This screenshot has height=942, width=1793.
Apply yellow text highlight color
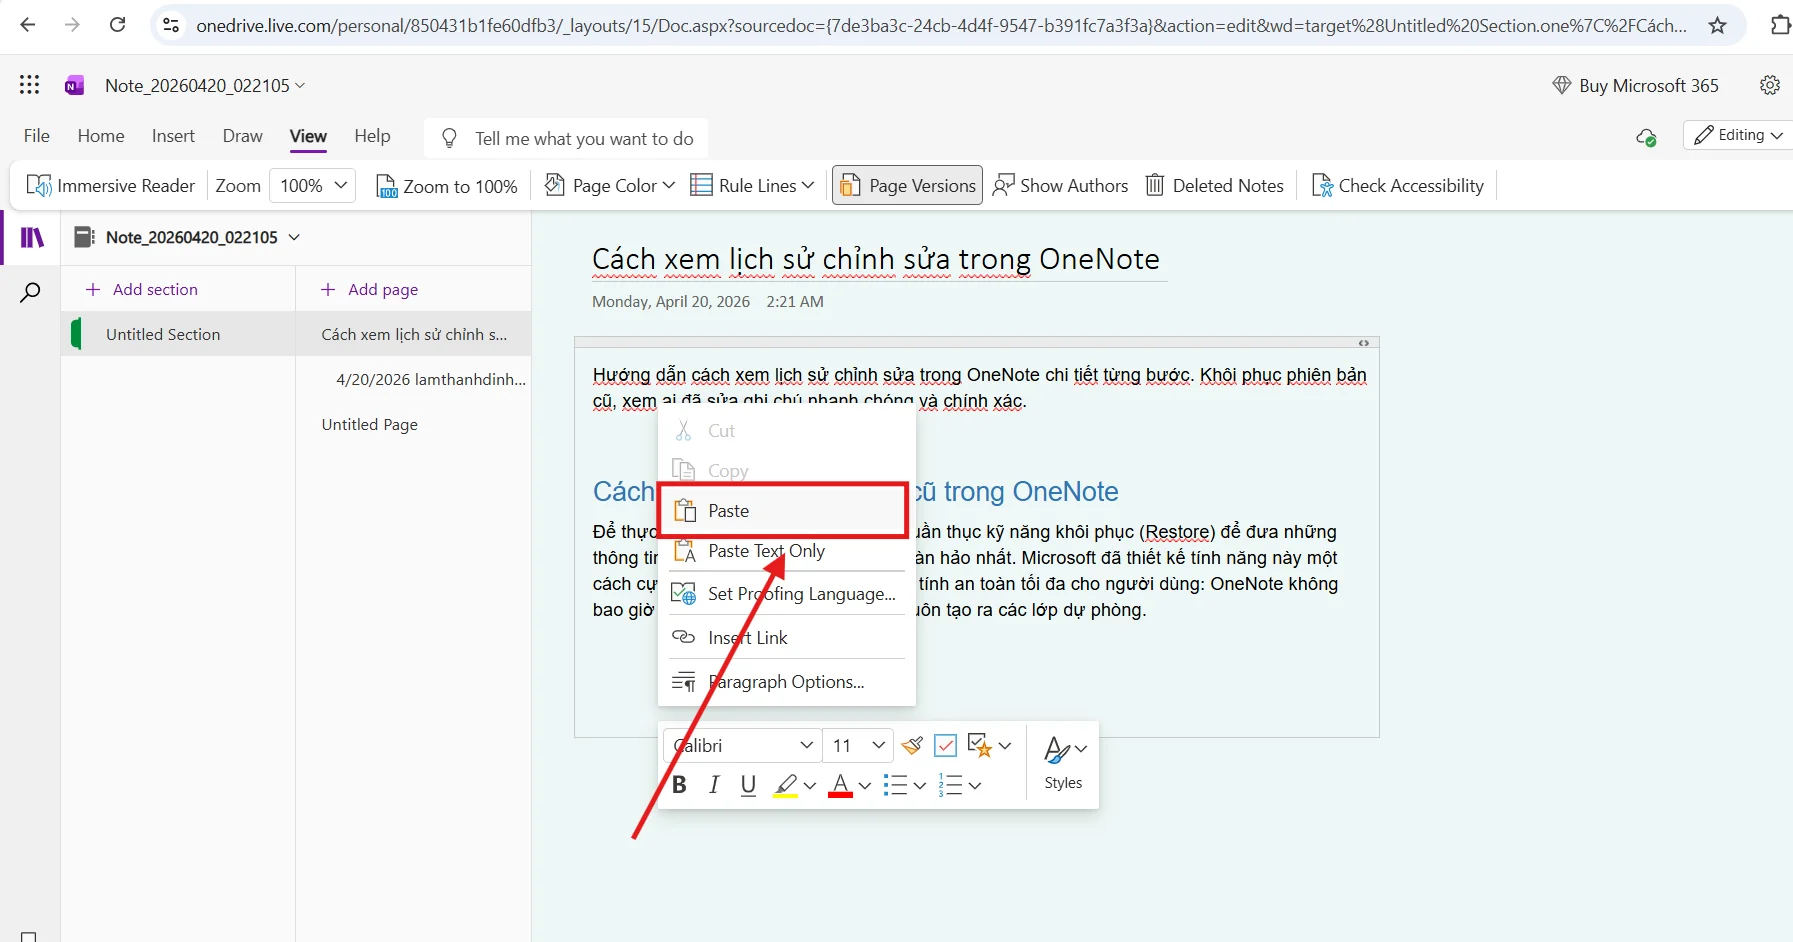(786, 785)
